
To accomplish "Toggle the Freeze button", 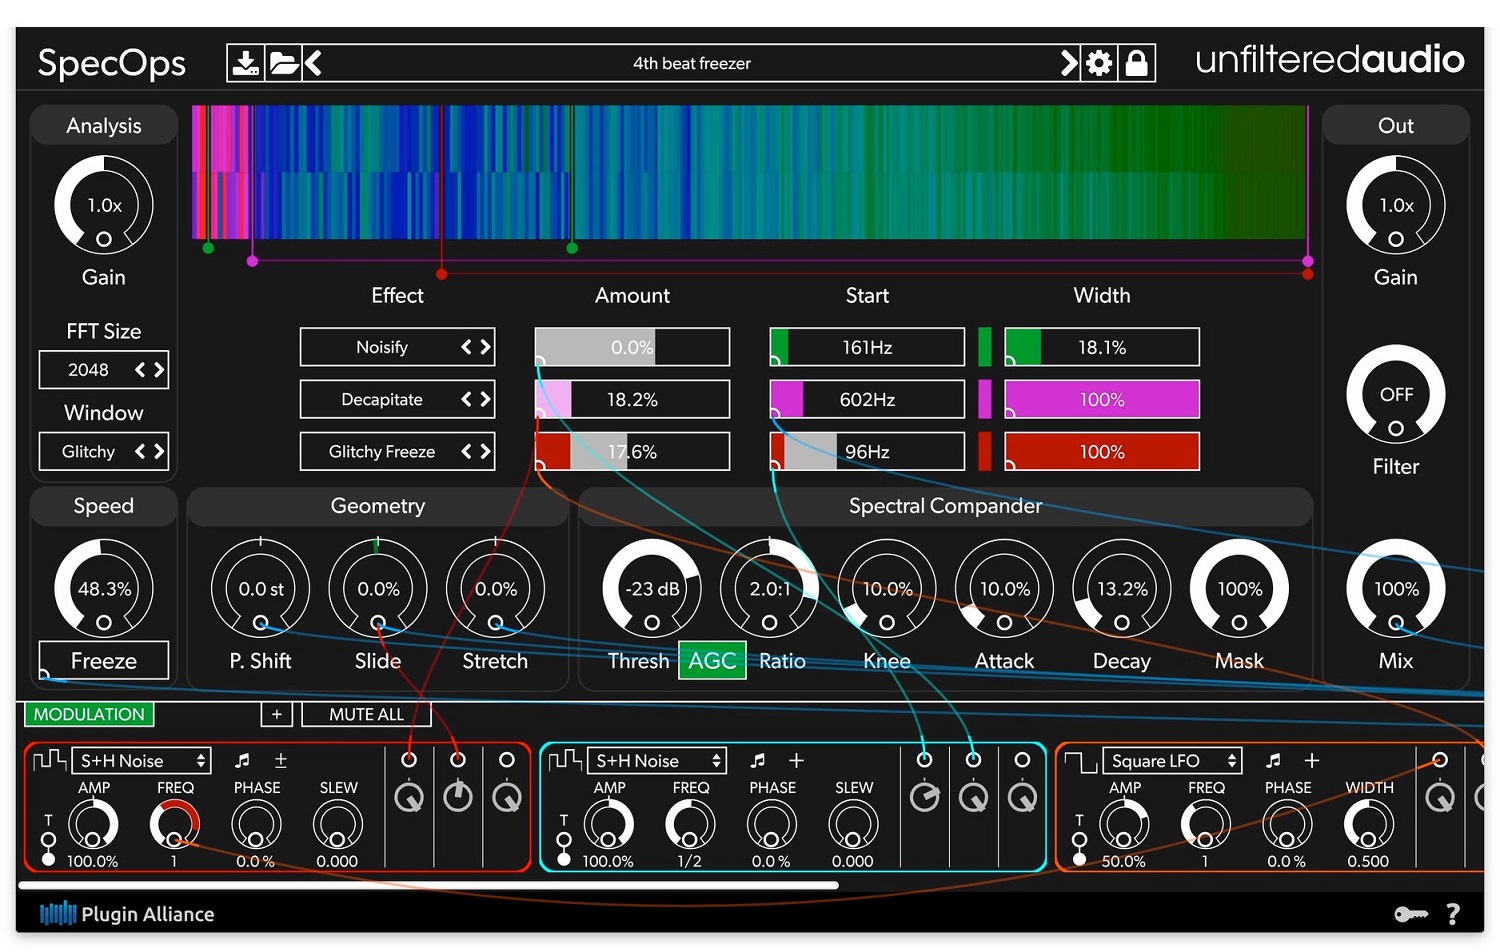I will [104, 661].
